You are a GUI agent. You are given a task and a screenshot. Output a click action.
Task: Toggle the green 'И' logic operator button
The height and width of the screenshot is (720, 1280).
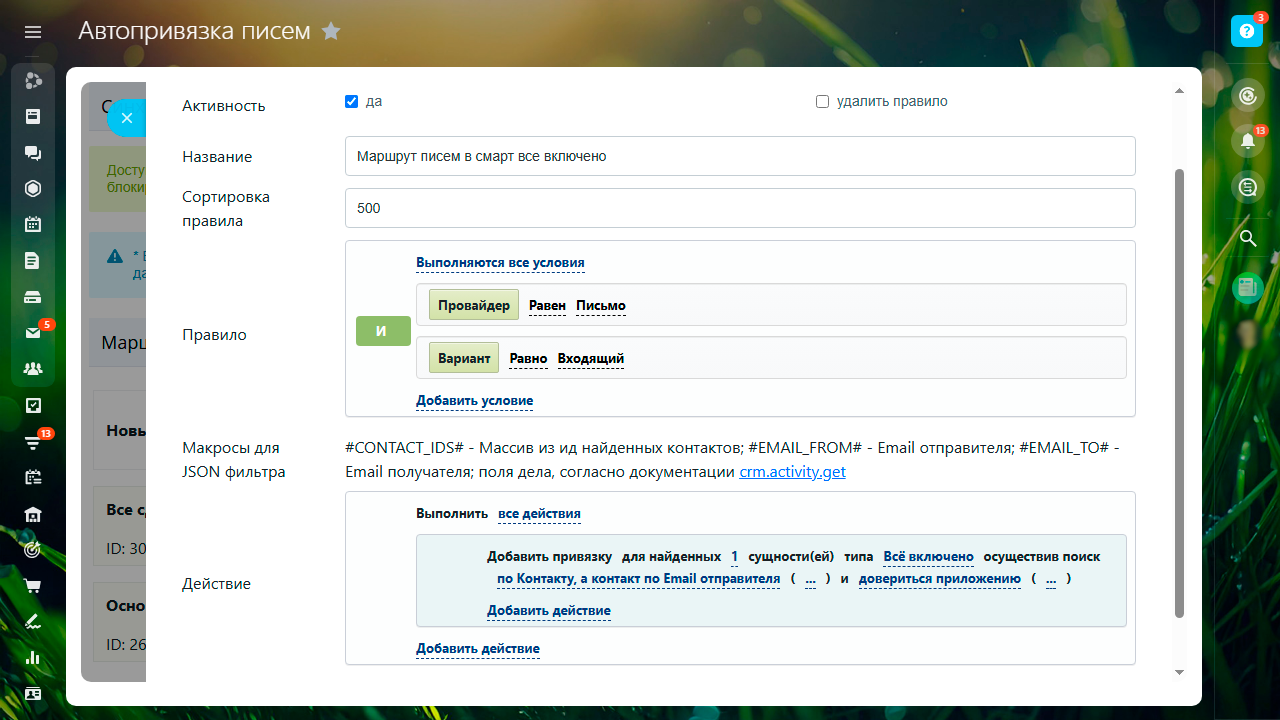383,331
